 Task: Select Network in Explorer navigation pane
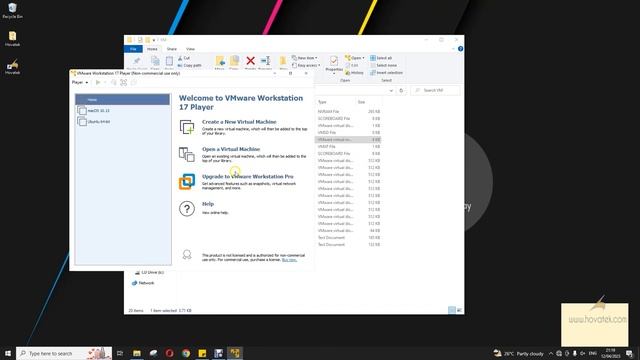143,283
